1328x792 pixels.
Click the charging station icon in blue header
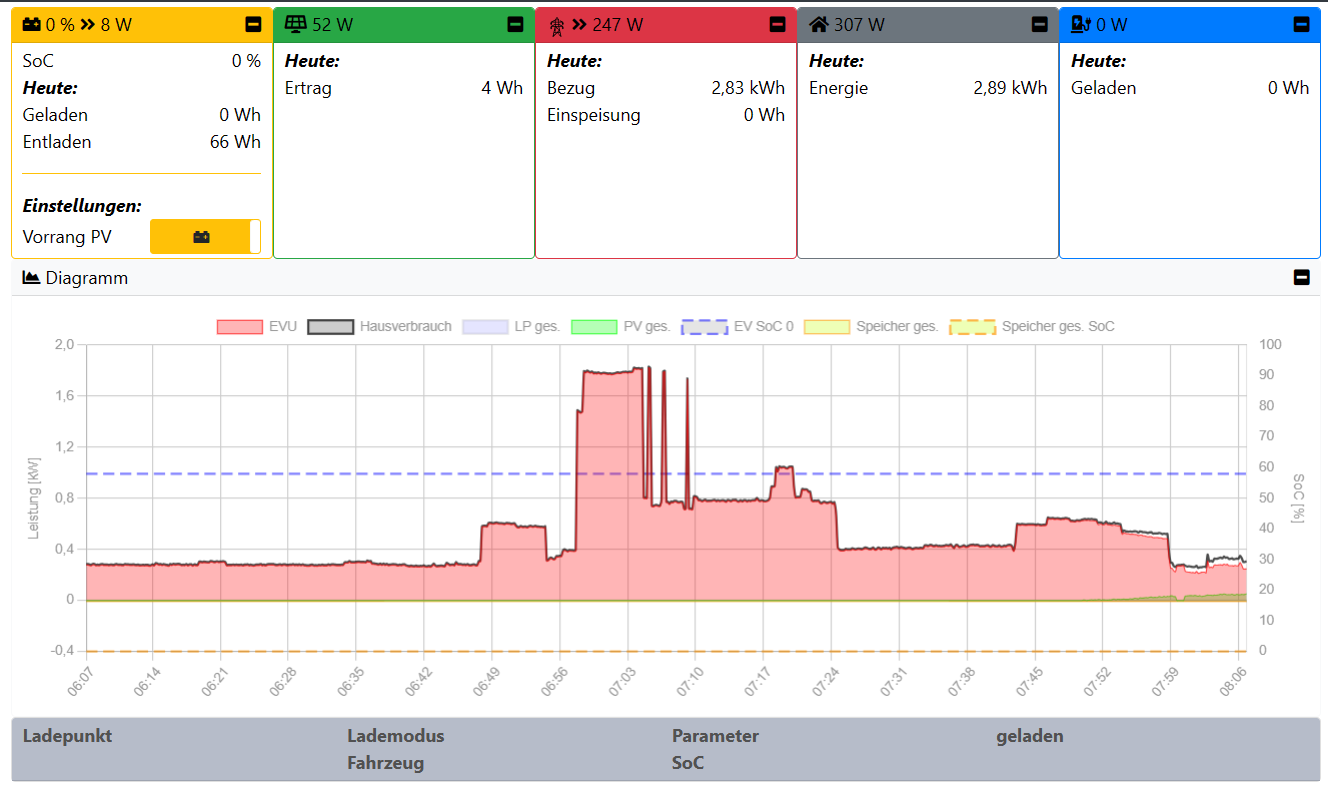point(1081,25)
